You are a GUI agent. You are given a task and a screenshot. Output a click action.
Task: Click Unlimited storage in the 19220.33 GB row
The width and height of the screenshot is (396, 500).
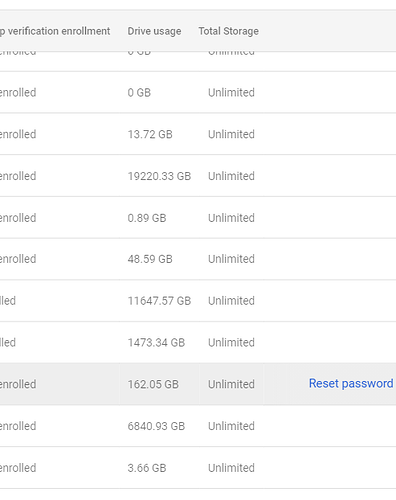click(x=231, y=176)
